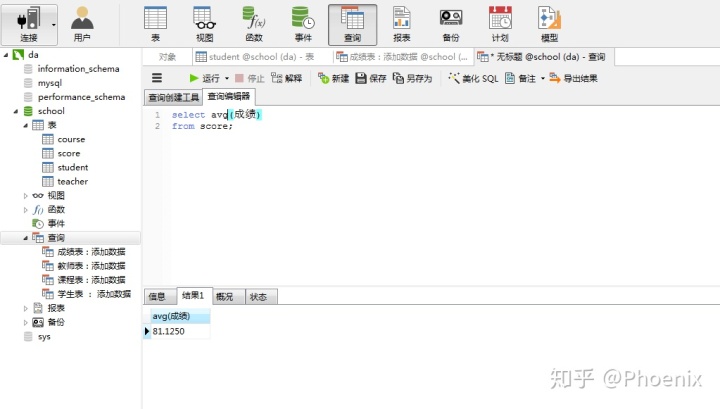Run the query with 运行 button
Viewport: 720px width, 409px height.
[x=204, y=78]
